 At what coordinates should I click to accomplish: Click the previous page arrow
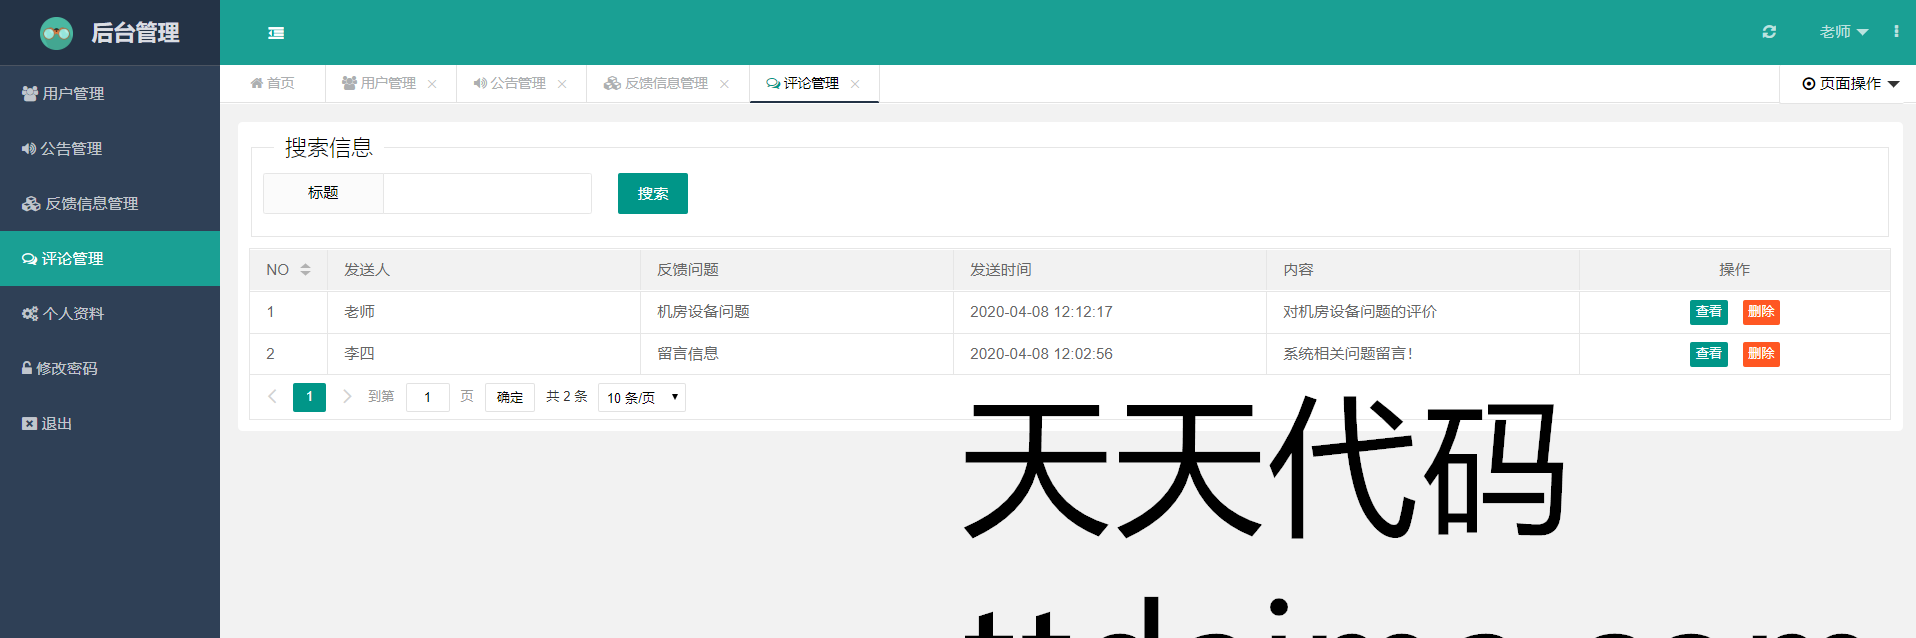pos(272,397)
